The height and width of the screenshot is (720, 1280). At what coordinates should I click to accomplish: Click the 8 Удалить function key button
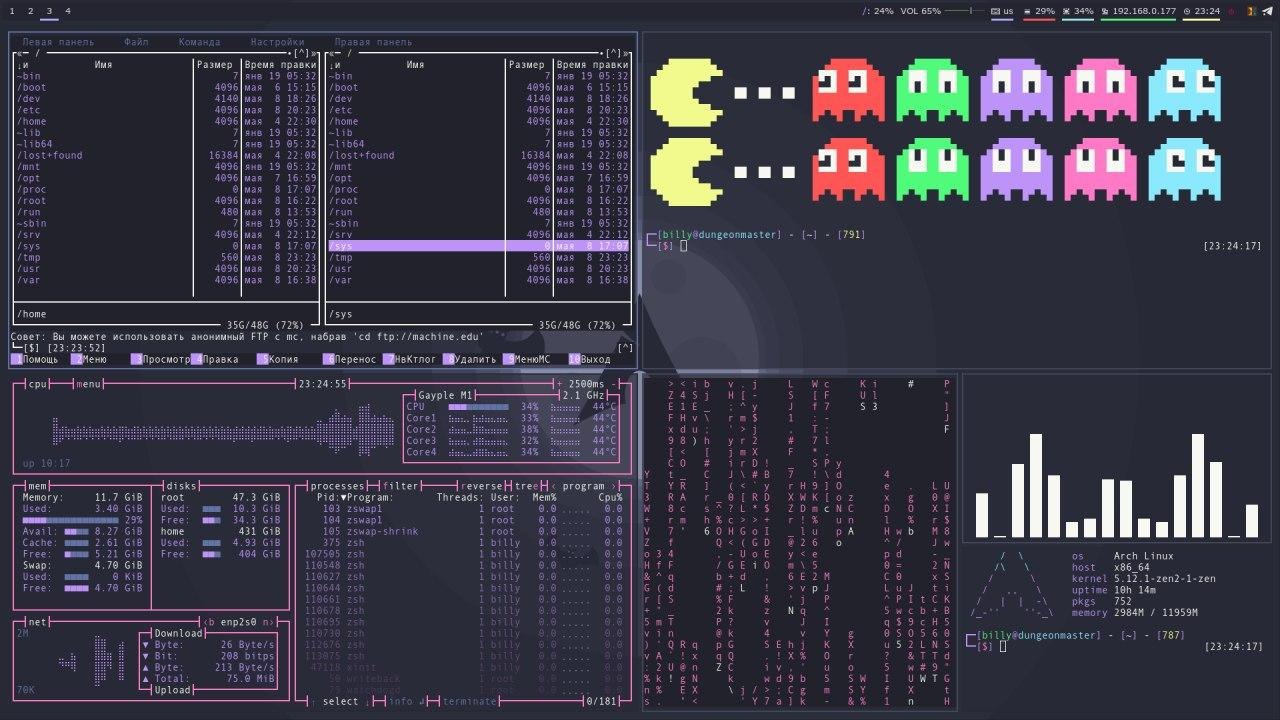470,359
